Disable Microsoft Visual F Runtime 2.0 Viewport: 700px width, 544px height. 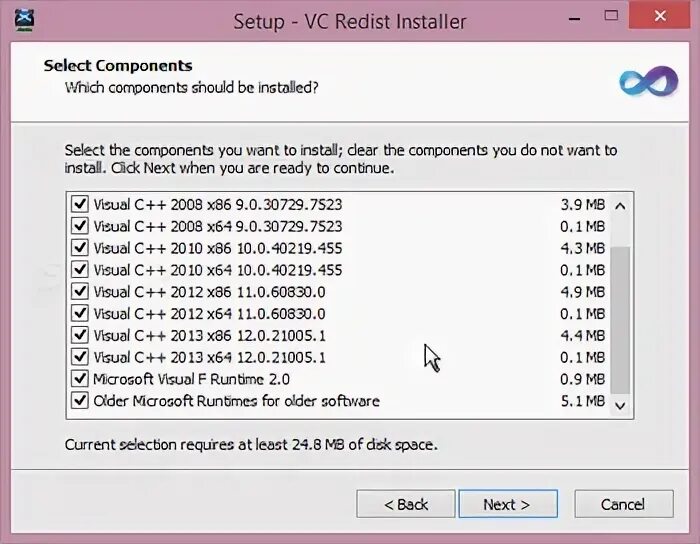80,379
